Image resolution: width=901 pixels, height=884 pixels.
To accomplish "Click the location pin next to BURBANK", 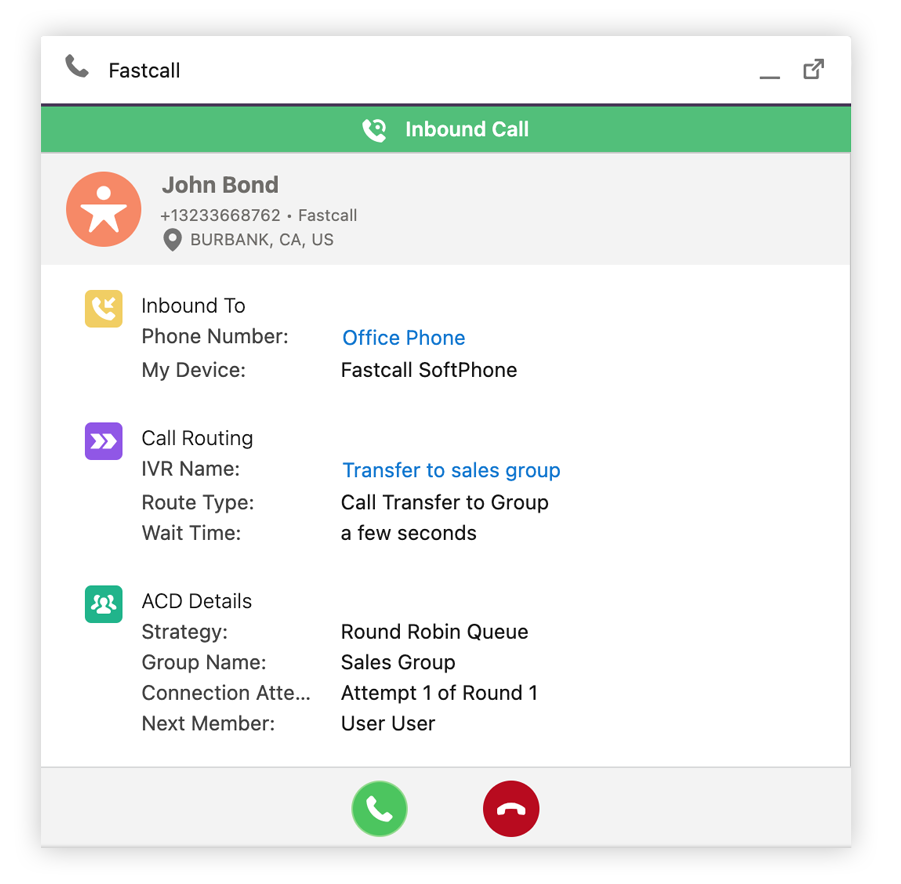I will click(172, 240).
